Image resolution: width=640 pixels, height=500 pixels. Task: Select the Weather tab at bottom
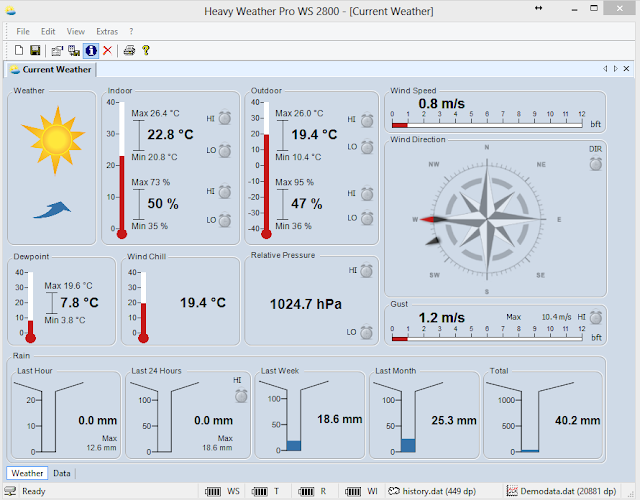[27, 473]
